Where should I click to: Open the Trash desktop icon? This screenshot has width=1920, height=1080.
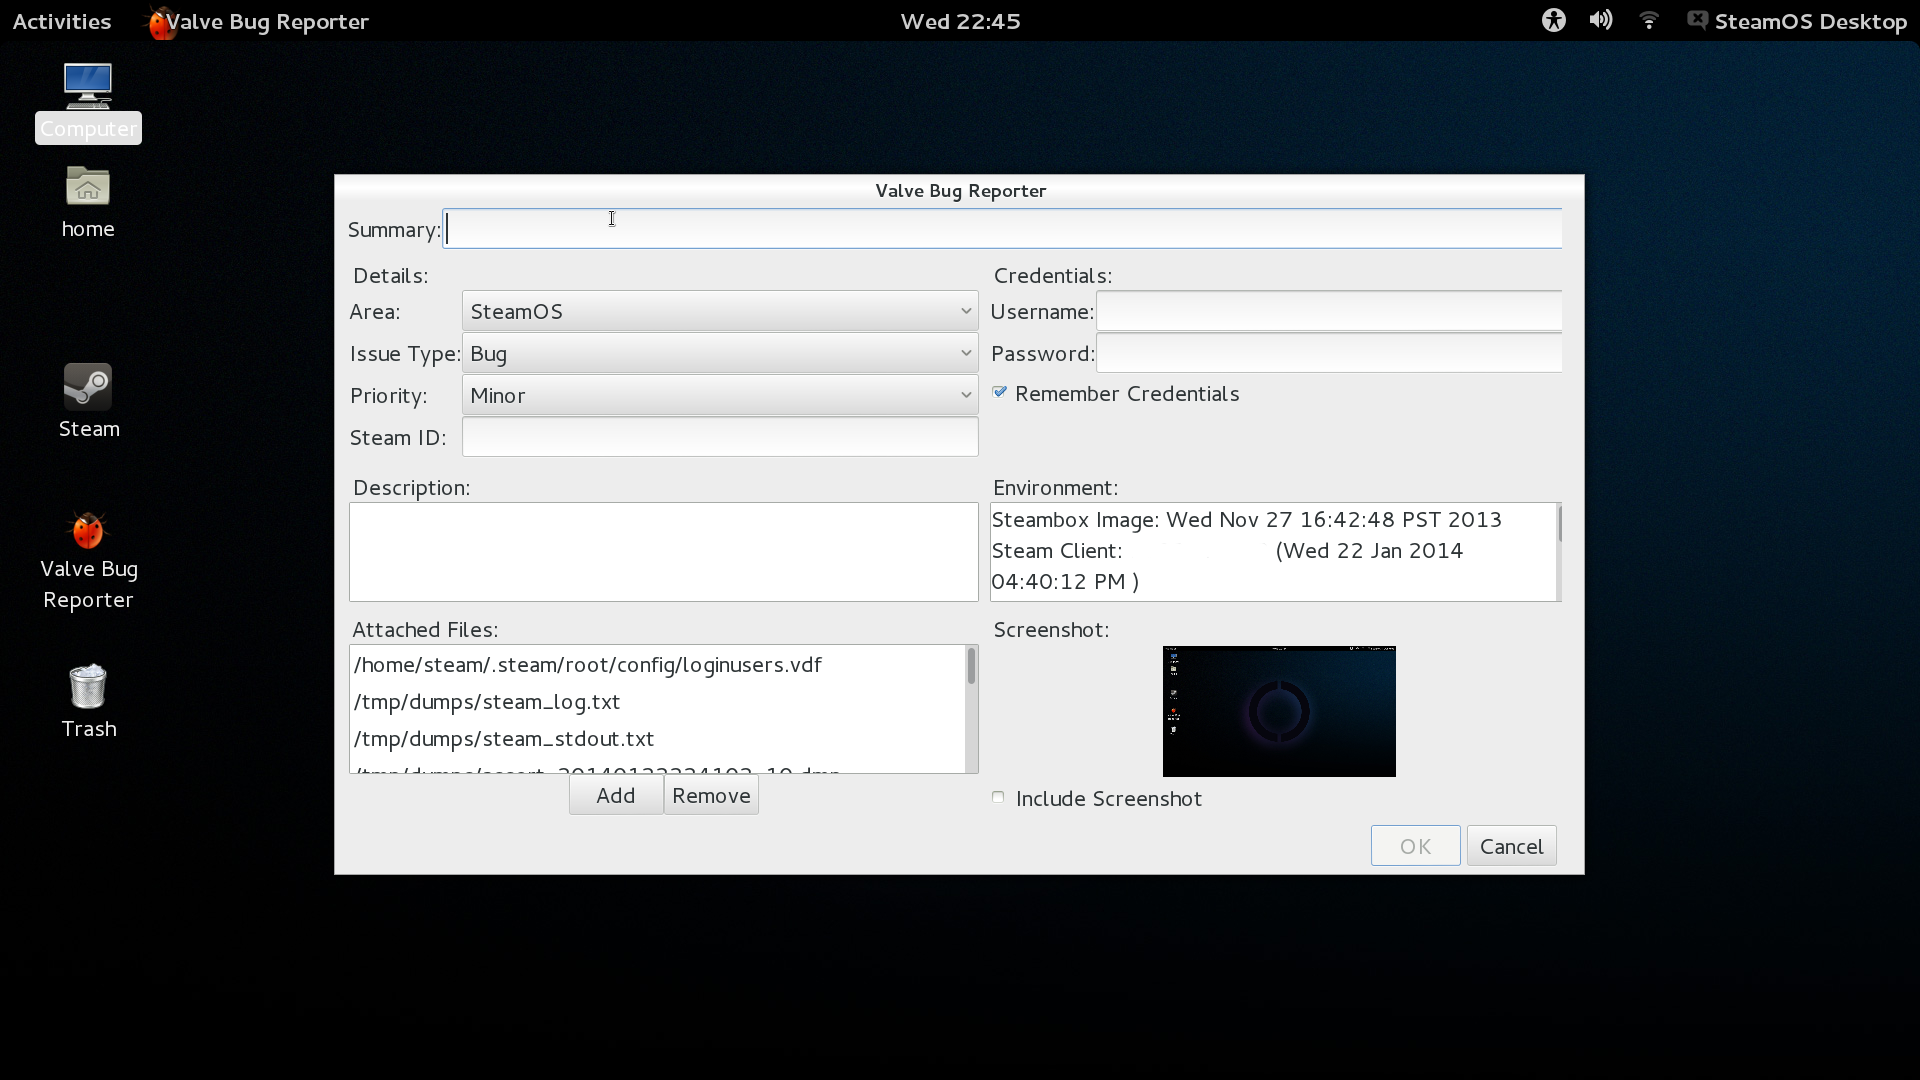click(x=88, y=688)
